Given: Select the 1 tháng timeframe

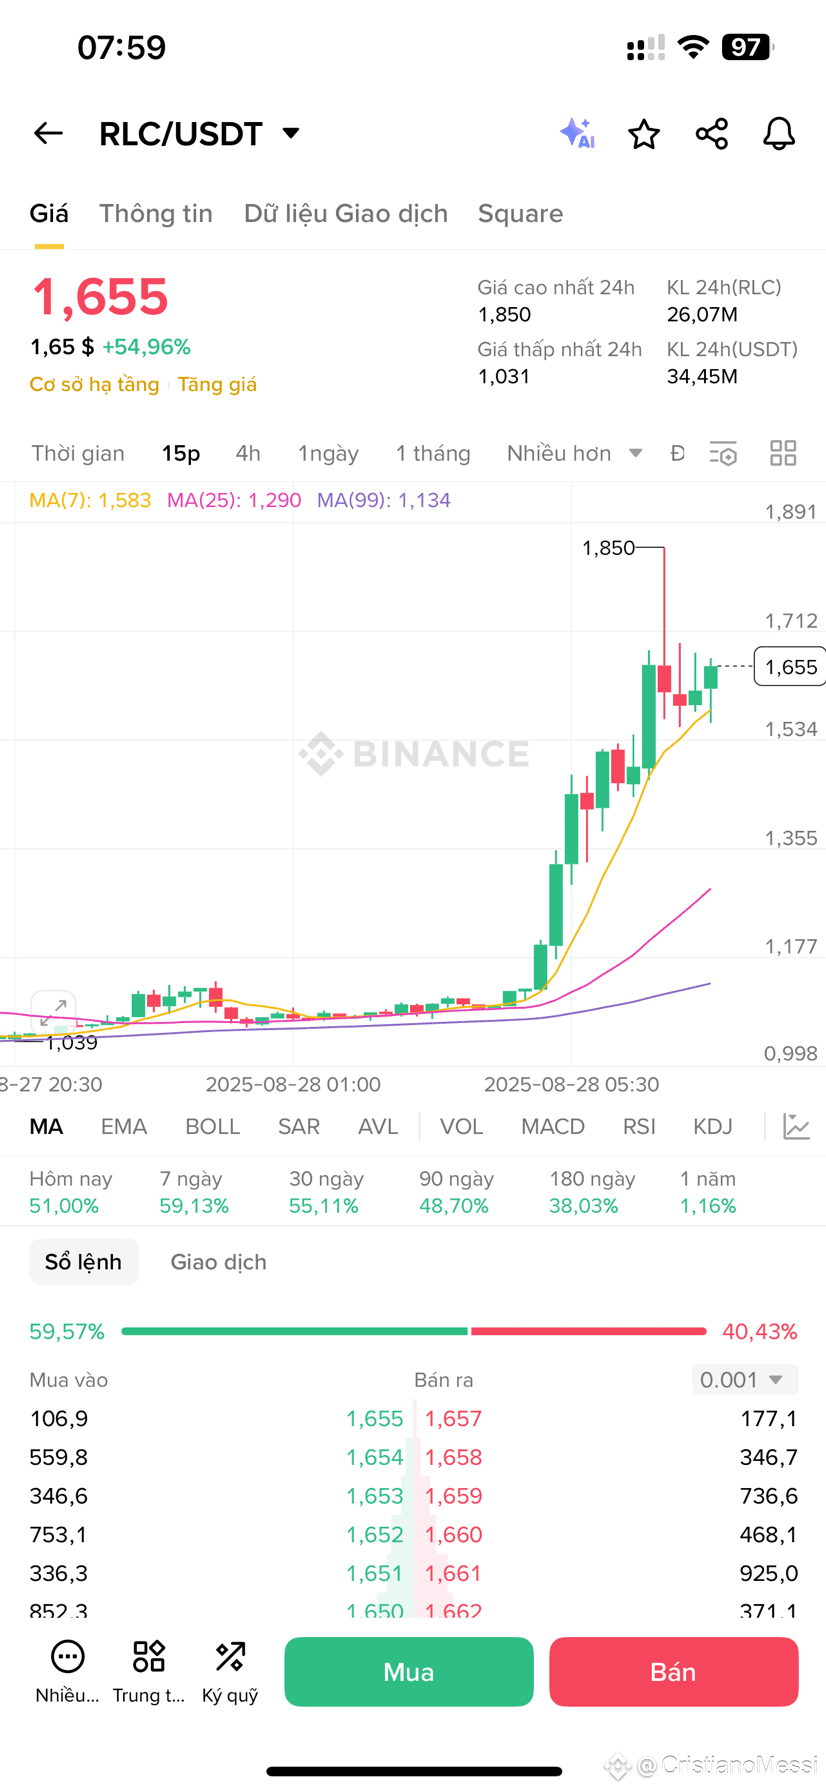Looking at the screenshot, I should pyautogui.click(x=433, y=453).
